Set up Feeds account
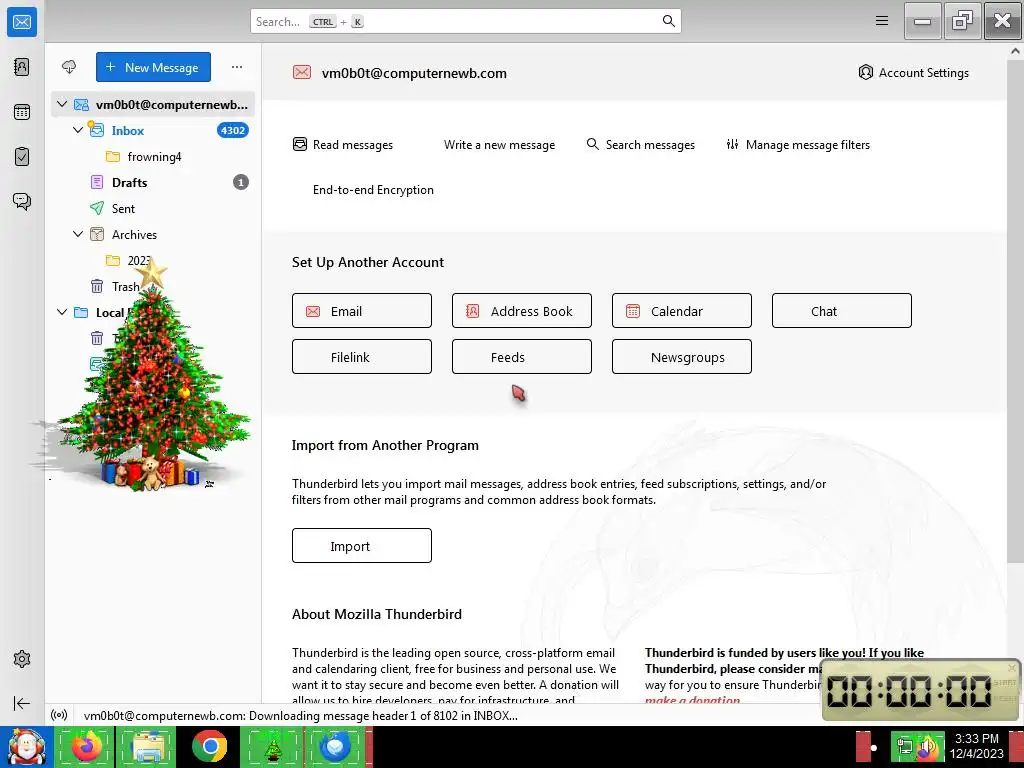Viewport: 1024px width, 768px height. tap(522, 357)
